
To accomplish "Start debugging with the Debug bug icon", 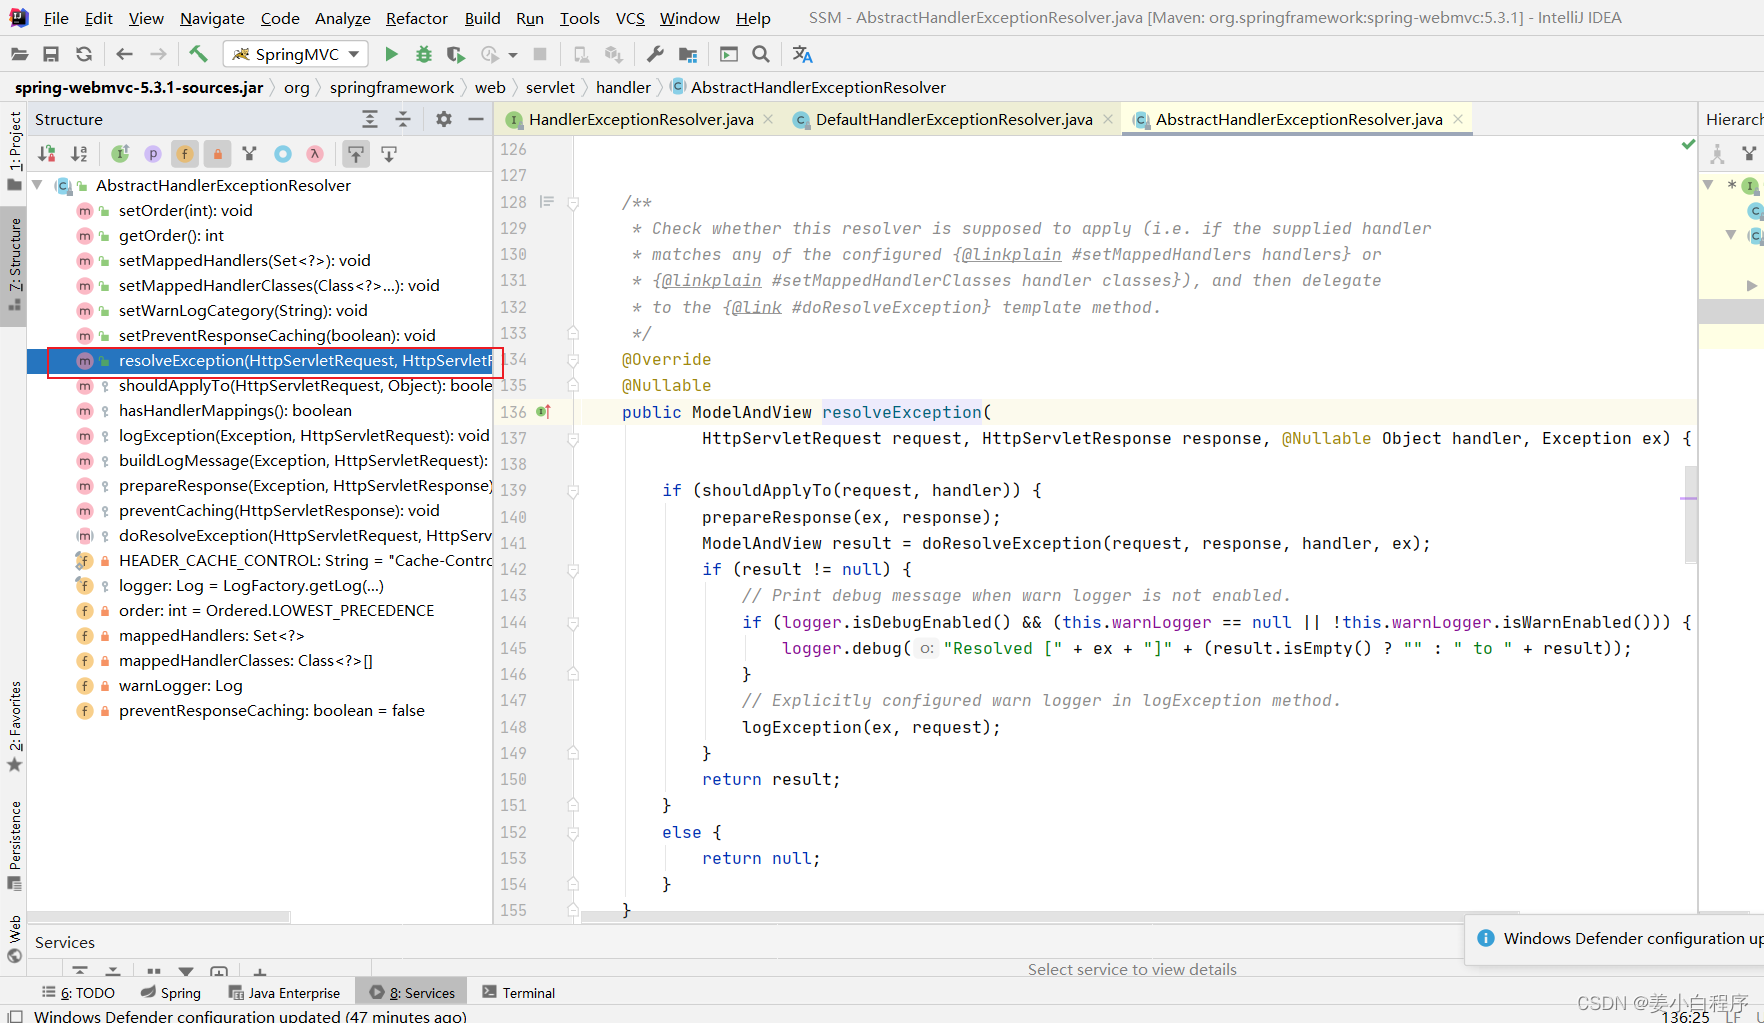I will tap(423, 54).
